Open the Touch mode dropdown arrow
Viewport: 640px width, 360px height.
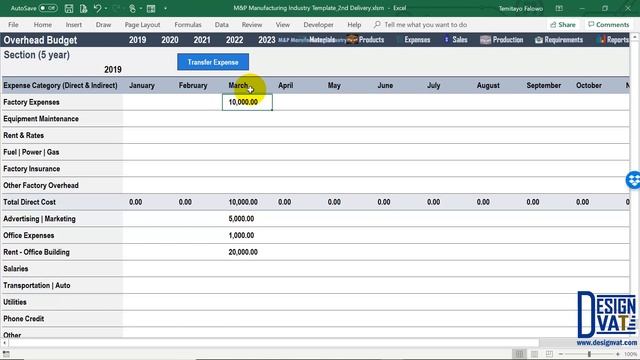(141, 8)
